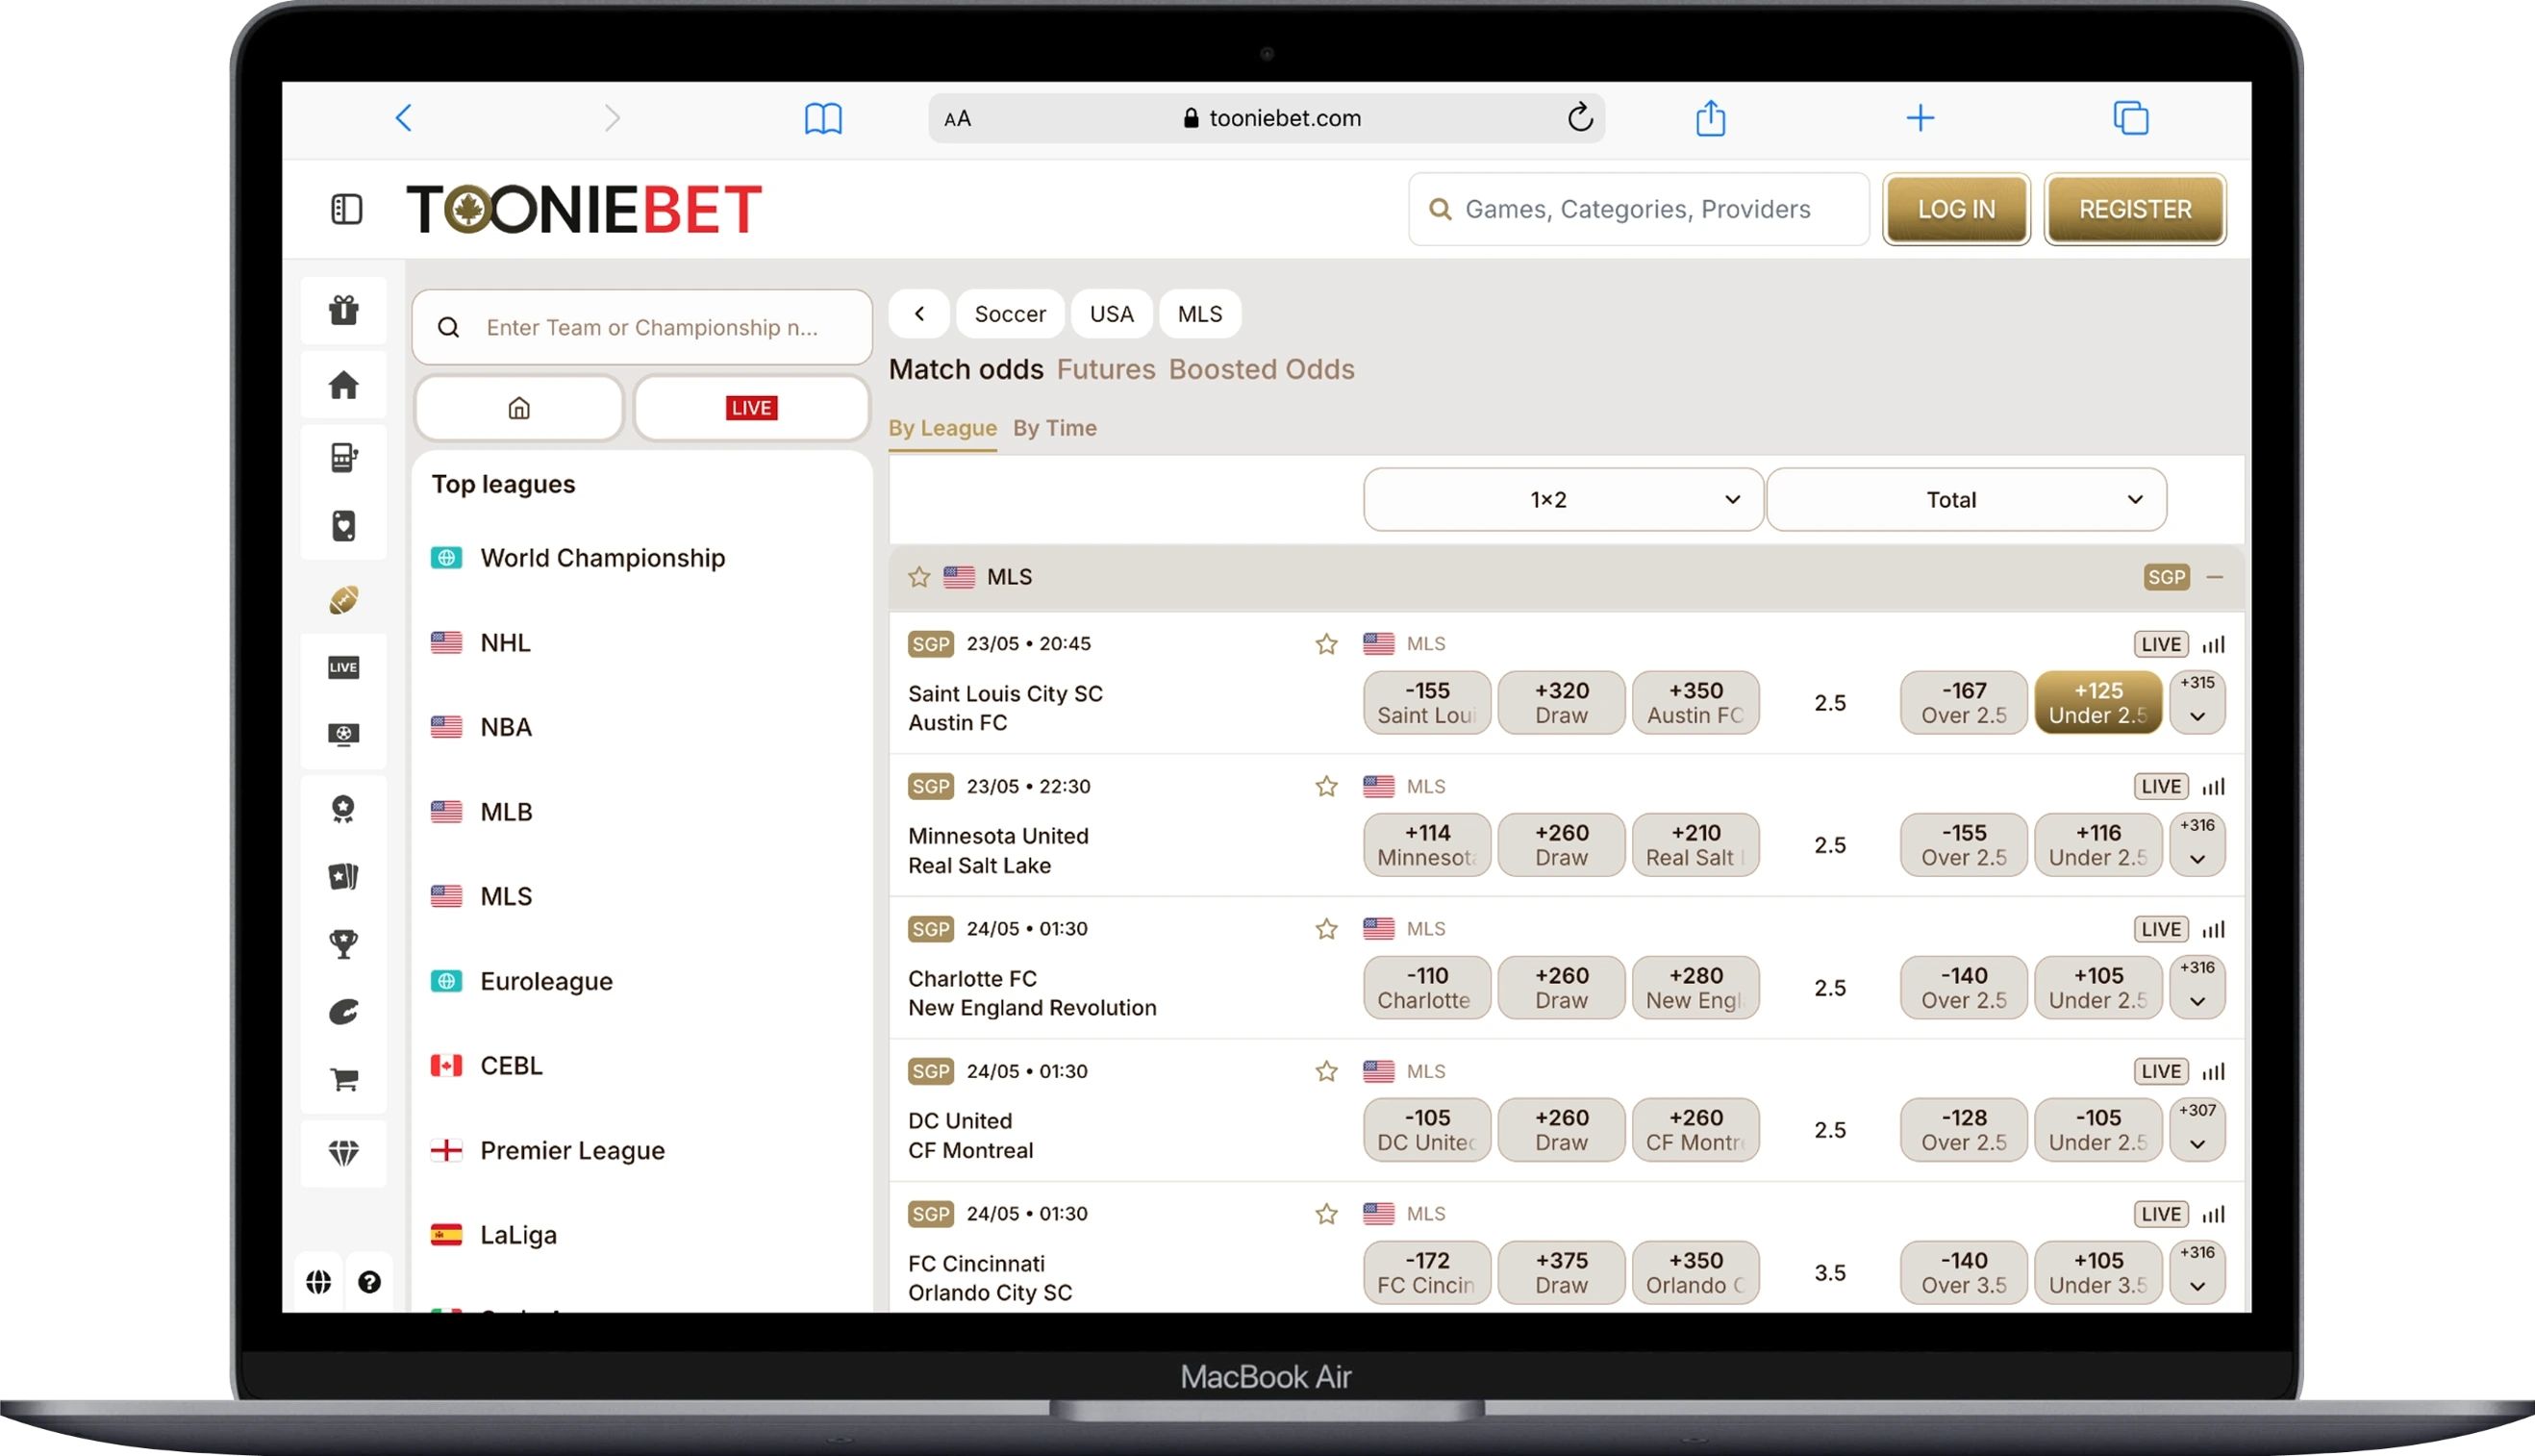Open Safari share sheet icon

point(1711,117)
